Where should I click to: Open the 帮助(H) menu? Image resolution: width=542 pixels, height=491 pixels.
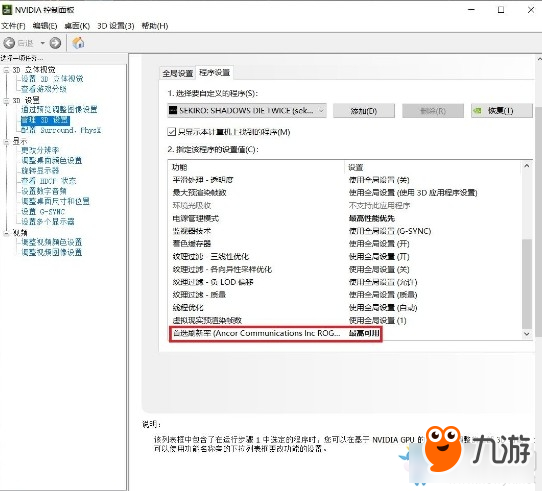(x=155, y=26)
